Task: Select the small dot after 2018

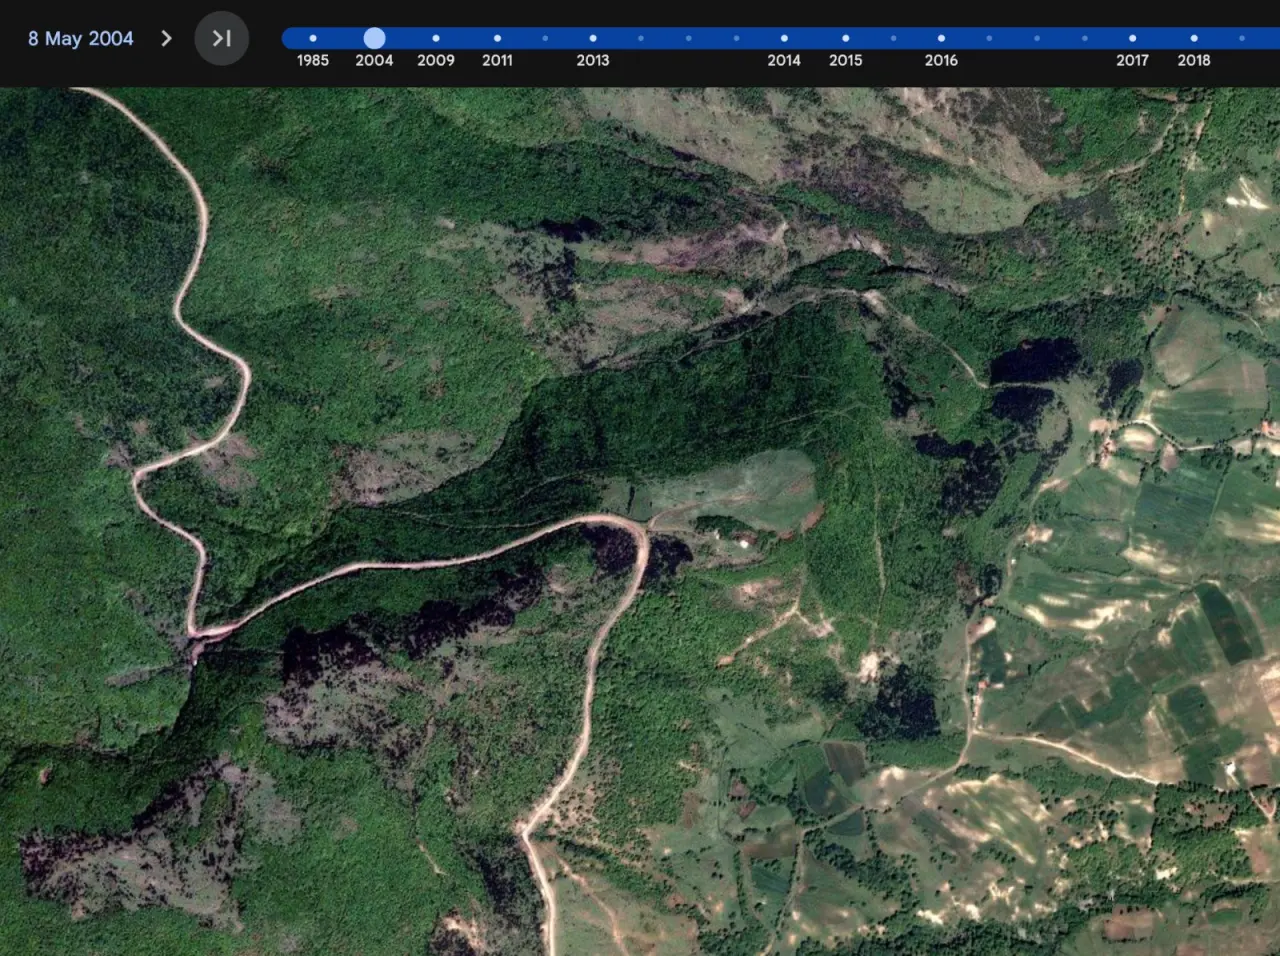Action: tap(1242, 38)
